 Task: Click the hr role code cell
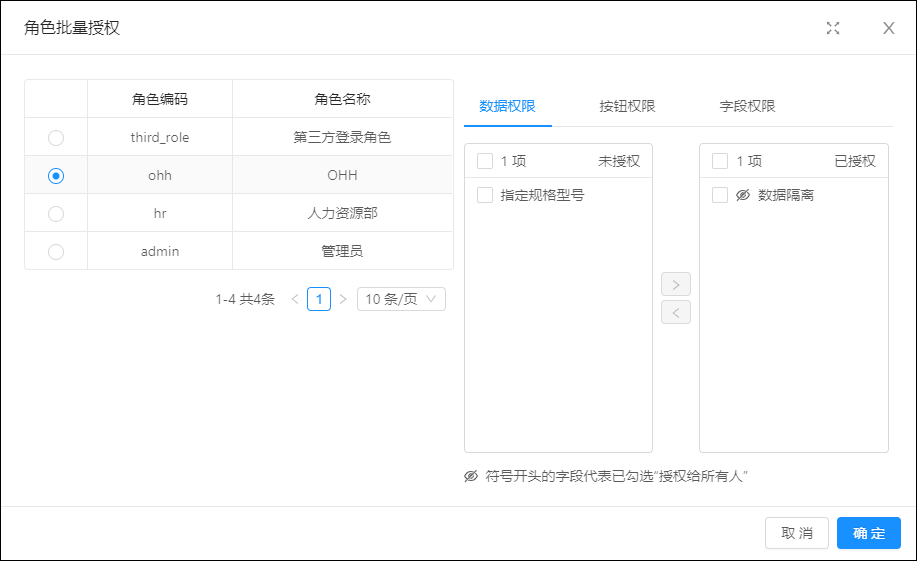160,214
